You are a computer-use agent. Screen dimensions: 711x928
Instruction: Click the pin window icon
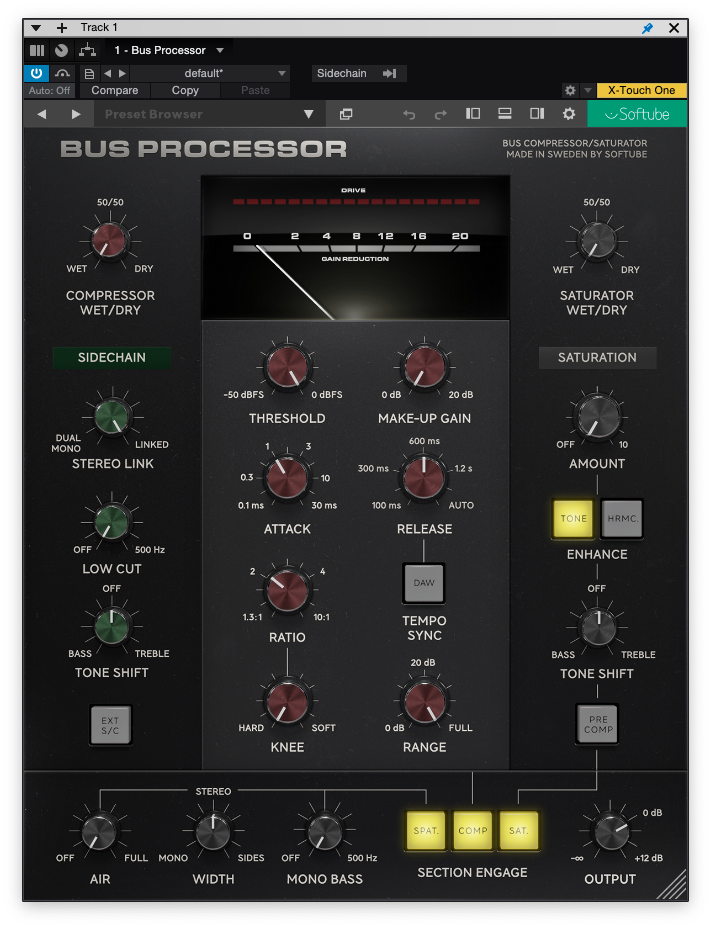tap(648, 28)
